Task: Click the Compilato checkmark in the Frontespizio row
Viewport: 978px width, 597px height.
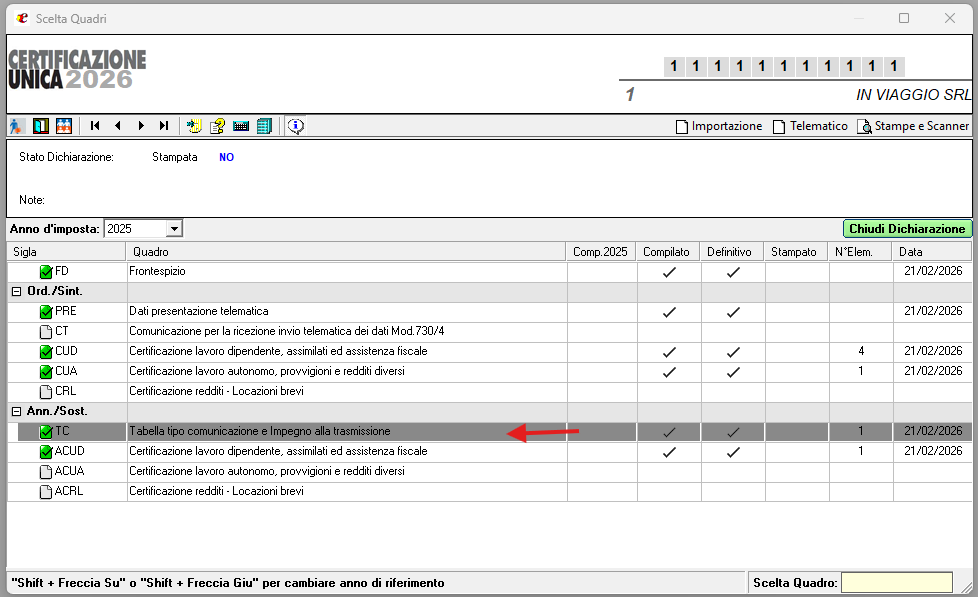Action: (669, 272)
